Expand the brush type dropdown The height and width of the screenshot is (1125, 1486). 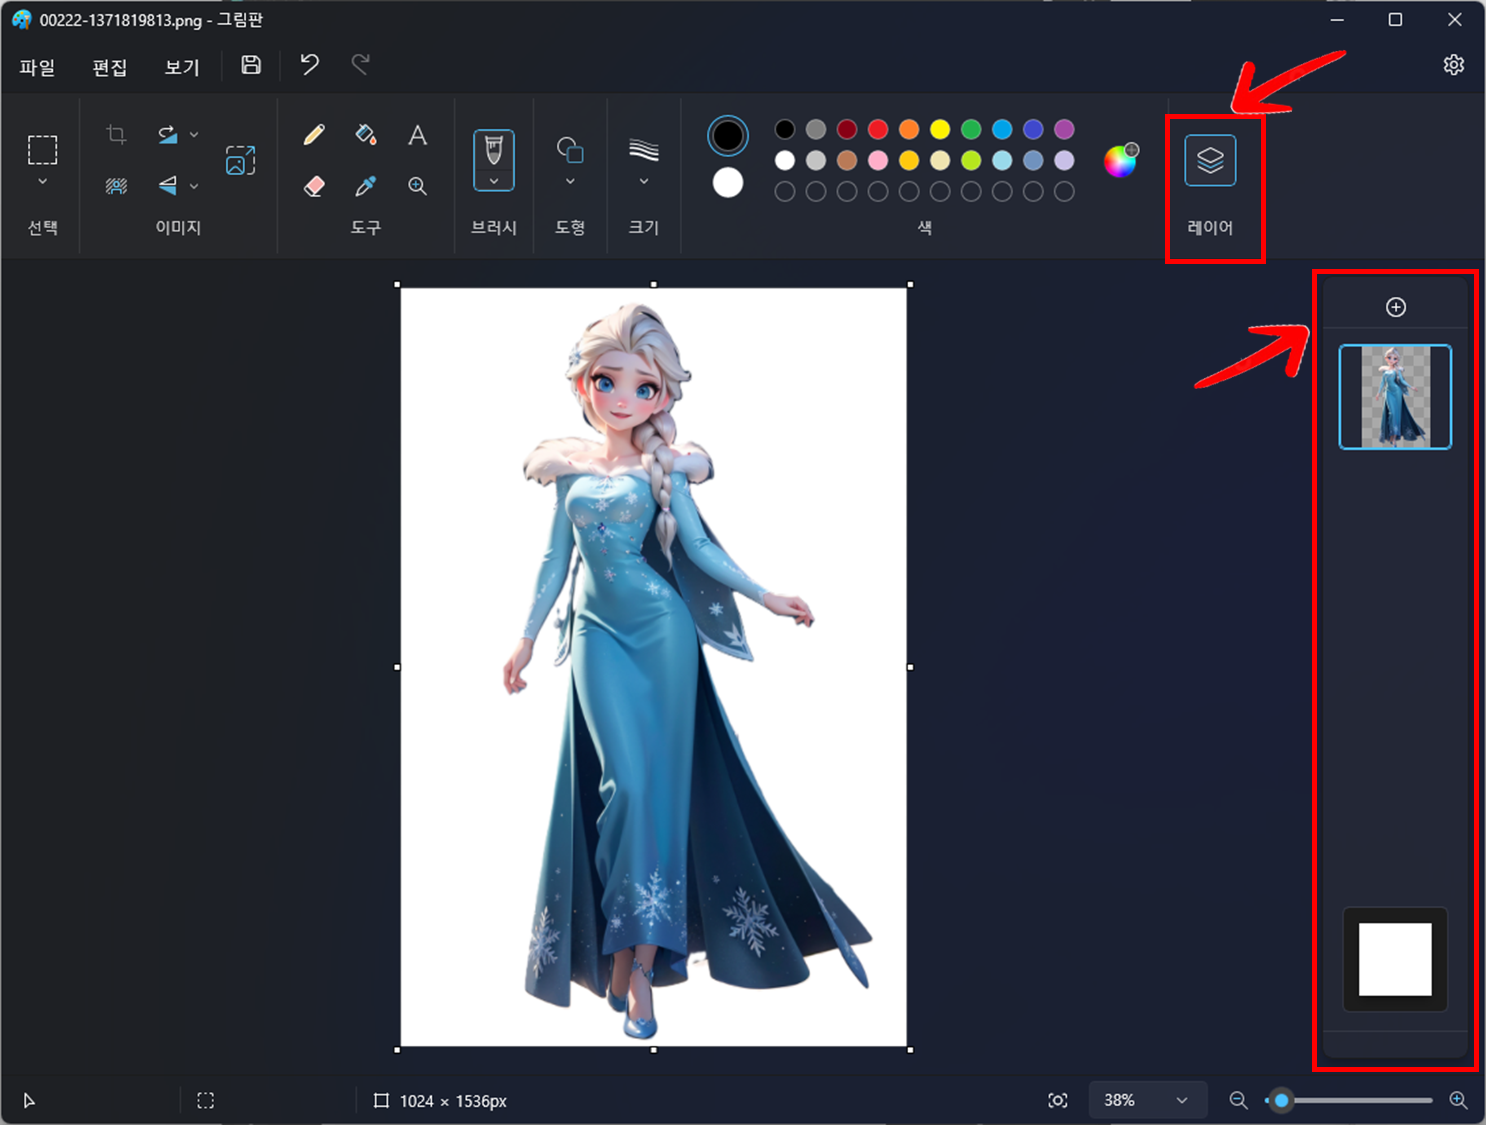494,181
